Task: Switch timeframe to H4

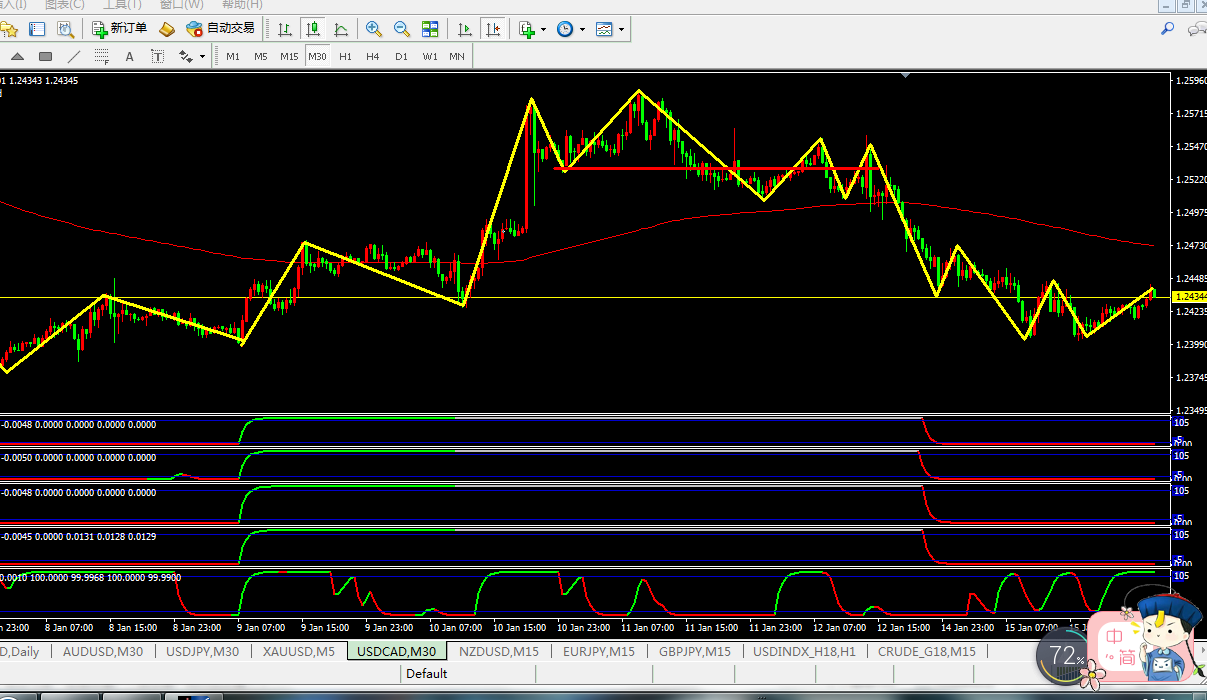Action: (373, 56)
